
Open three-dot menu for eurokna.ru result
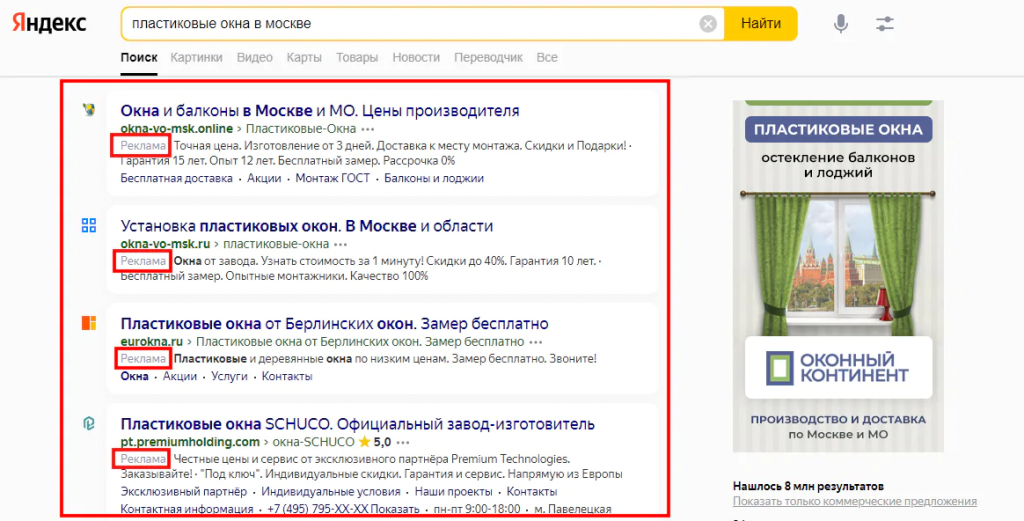click(536, 341)
